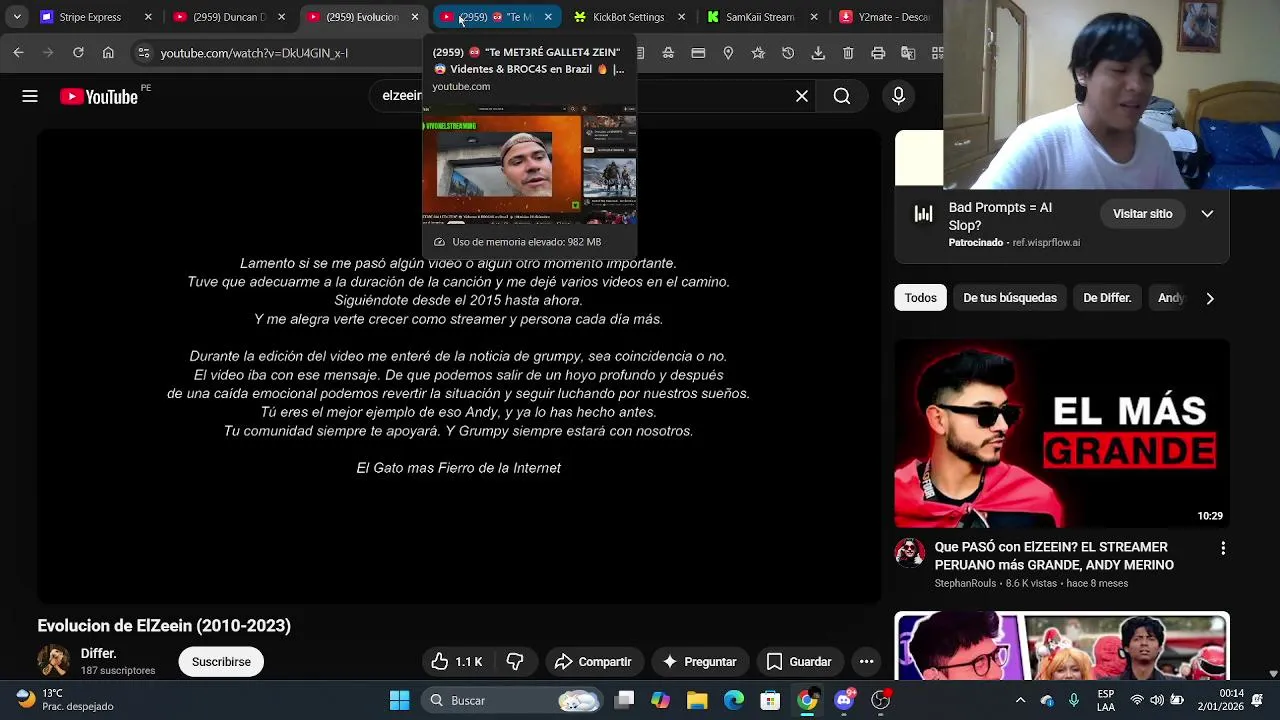Open the payment card toolbar icon
This screenshot has width=1280, height=720.
point(698,53)
